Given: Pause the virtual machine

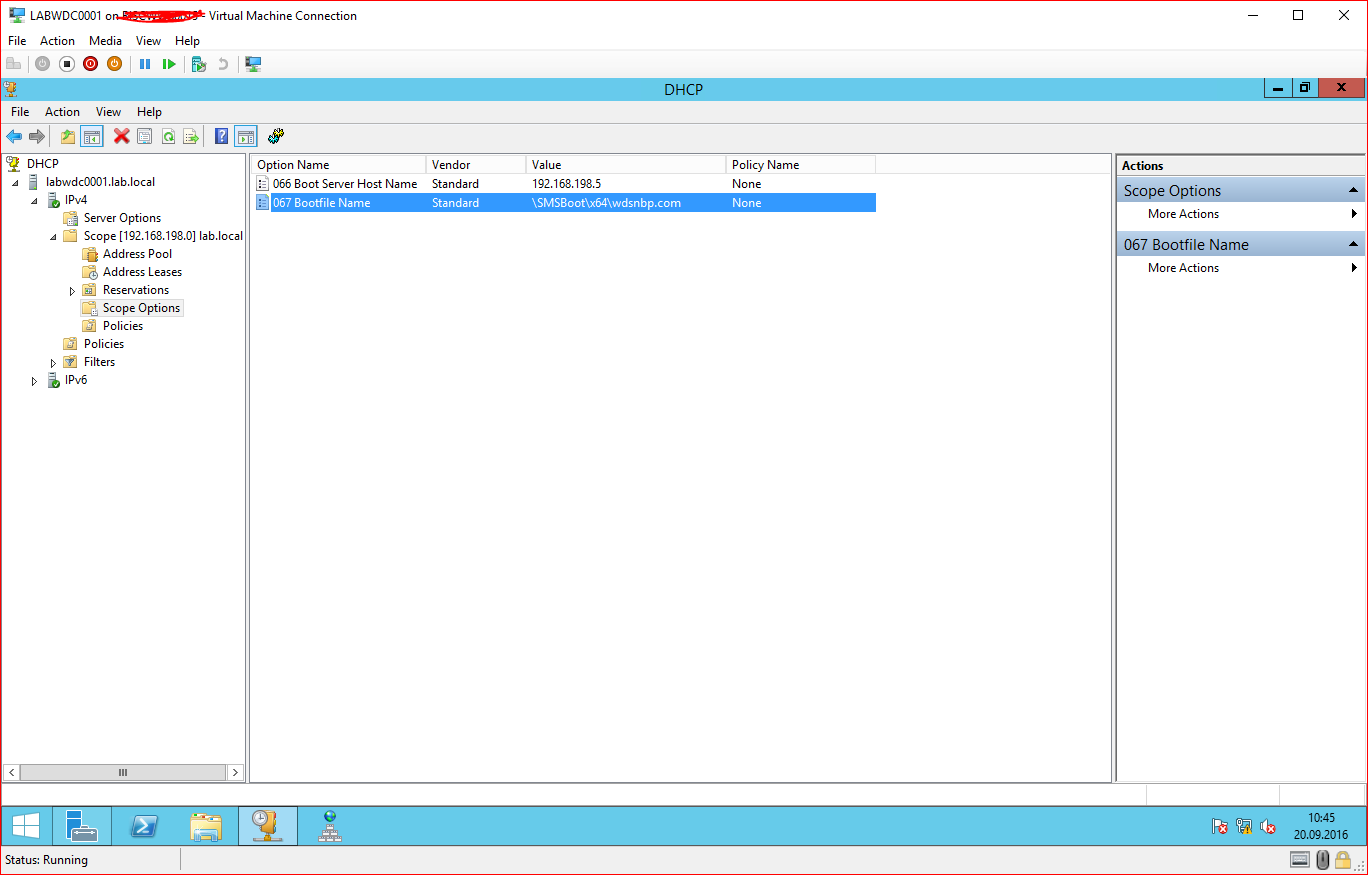Looking at the screenshot, I should (x=145, y=64).
